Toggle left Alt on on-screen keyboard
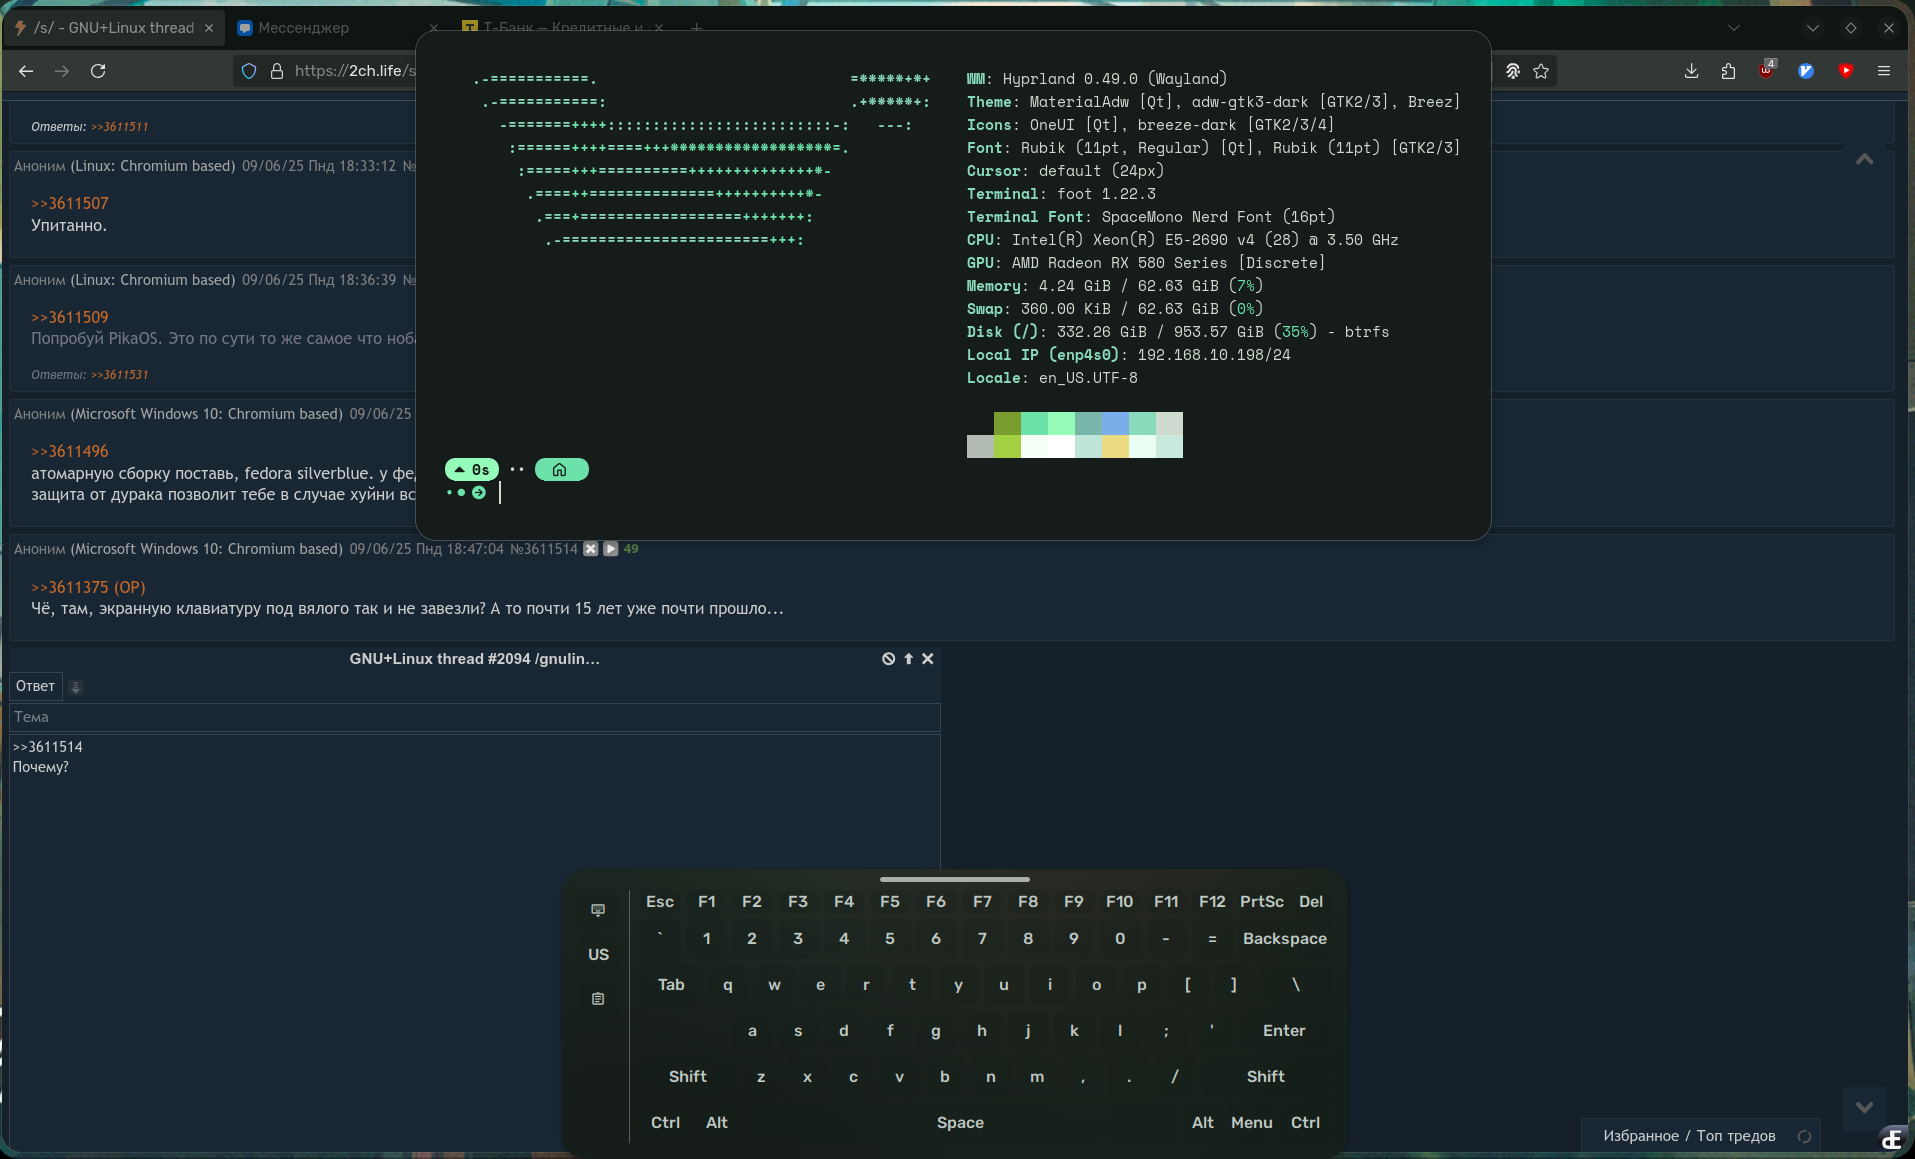 pyautogui.click(x=717, y=1123)
